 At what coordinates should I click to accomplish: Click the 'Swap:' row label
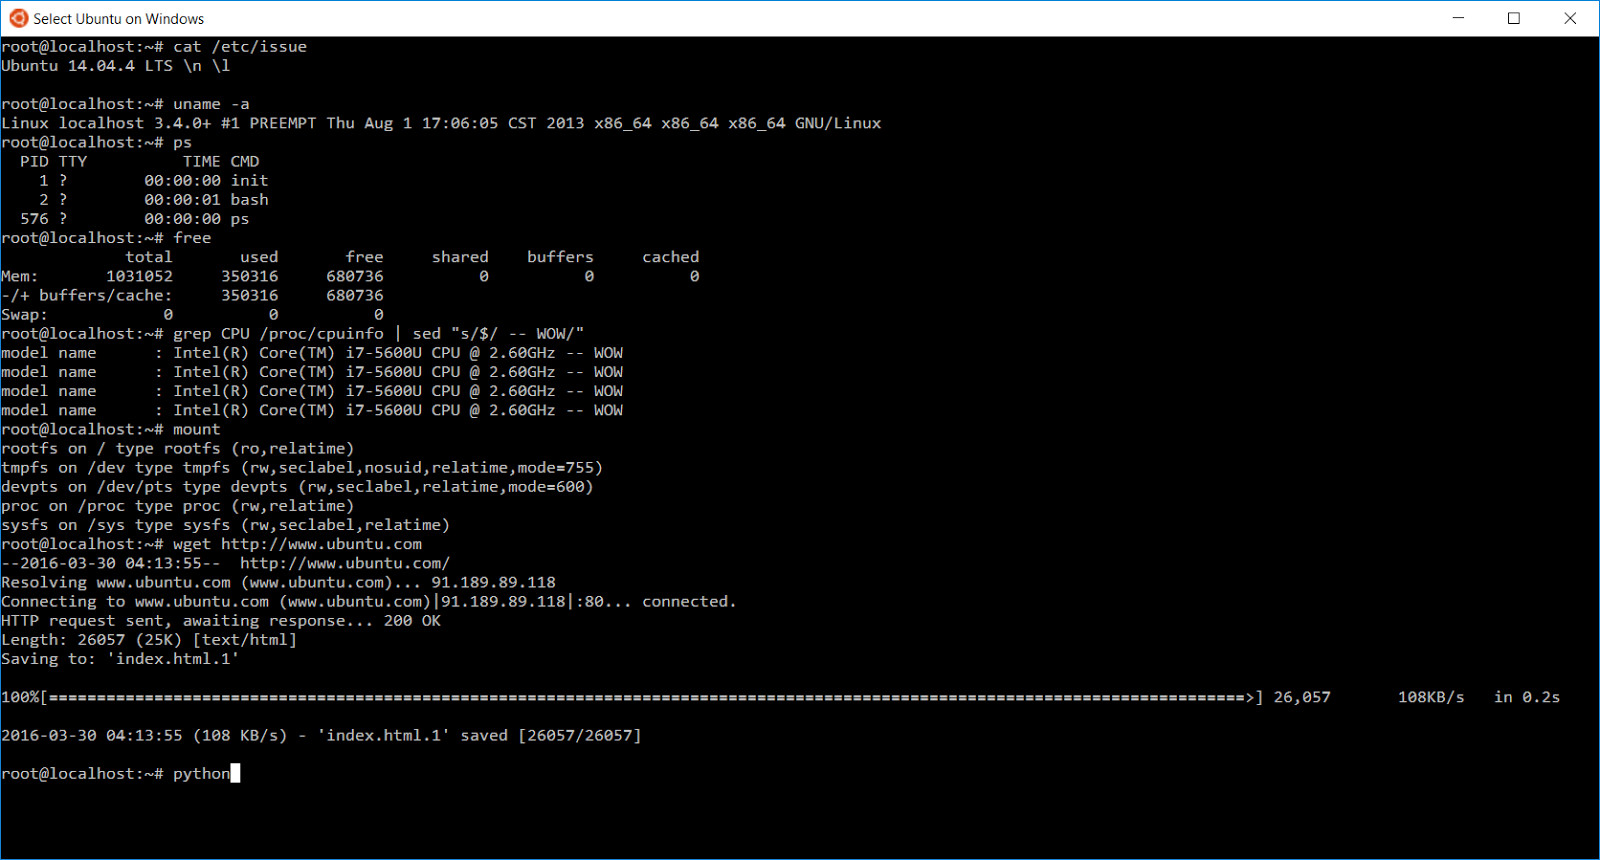(x=24, y=315)
